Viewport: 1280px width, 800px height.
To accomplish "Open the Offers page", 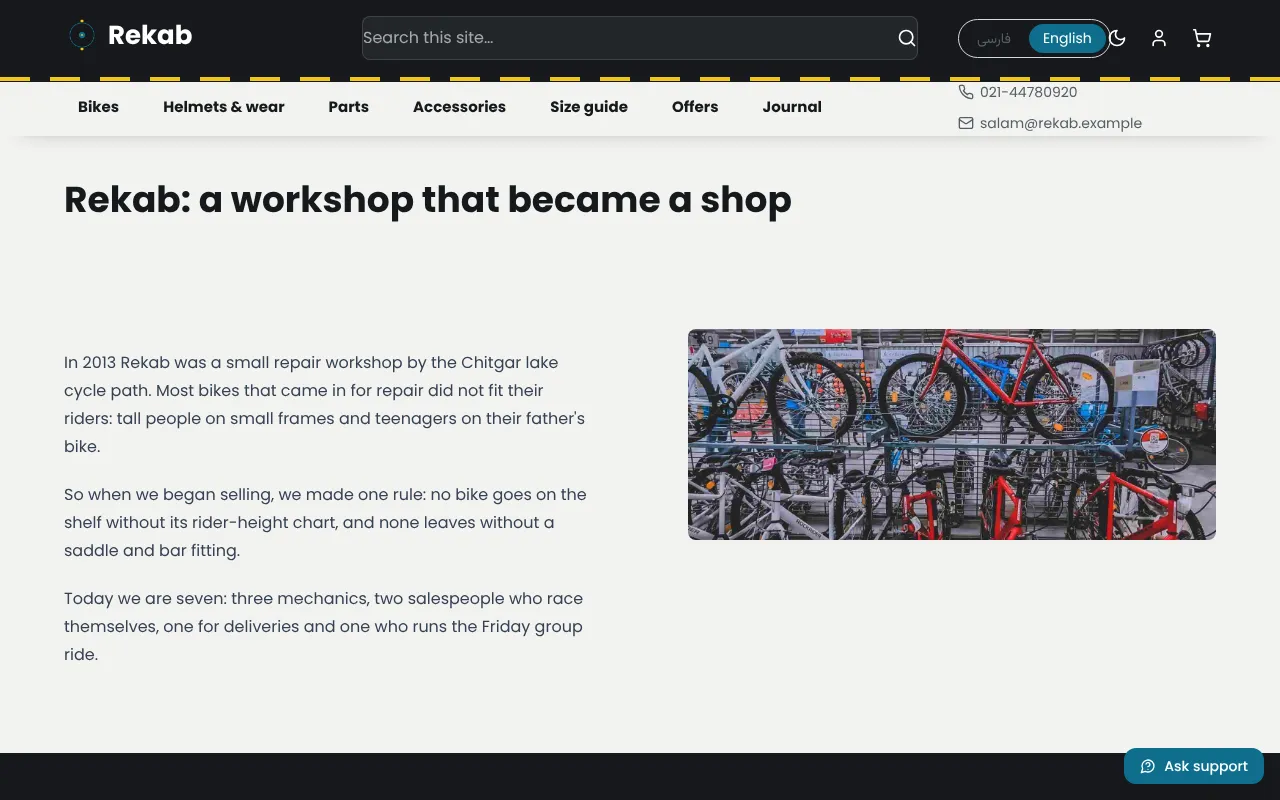I will 695,107.
